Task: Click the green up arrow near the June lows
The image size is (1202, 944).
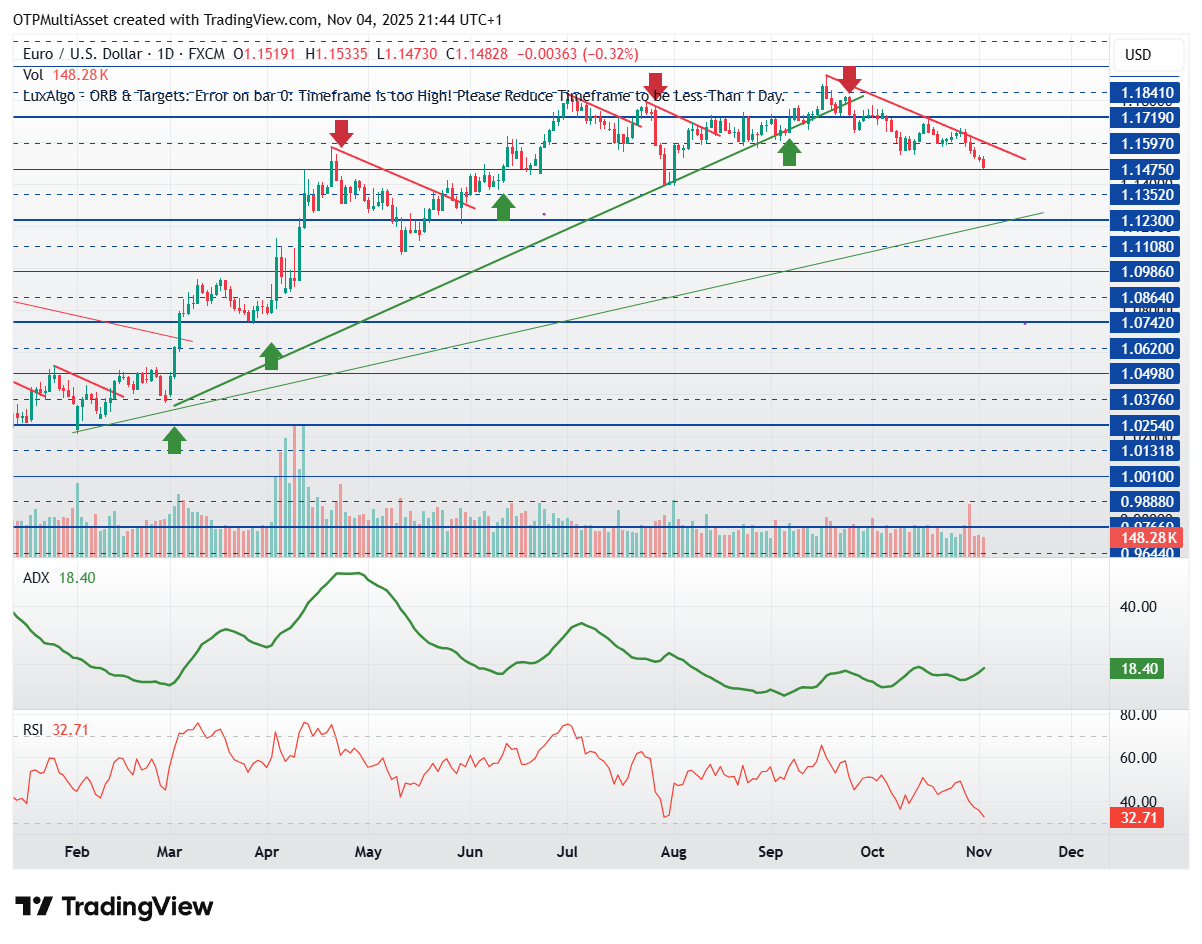Action: coord(502,206)
